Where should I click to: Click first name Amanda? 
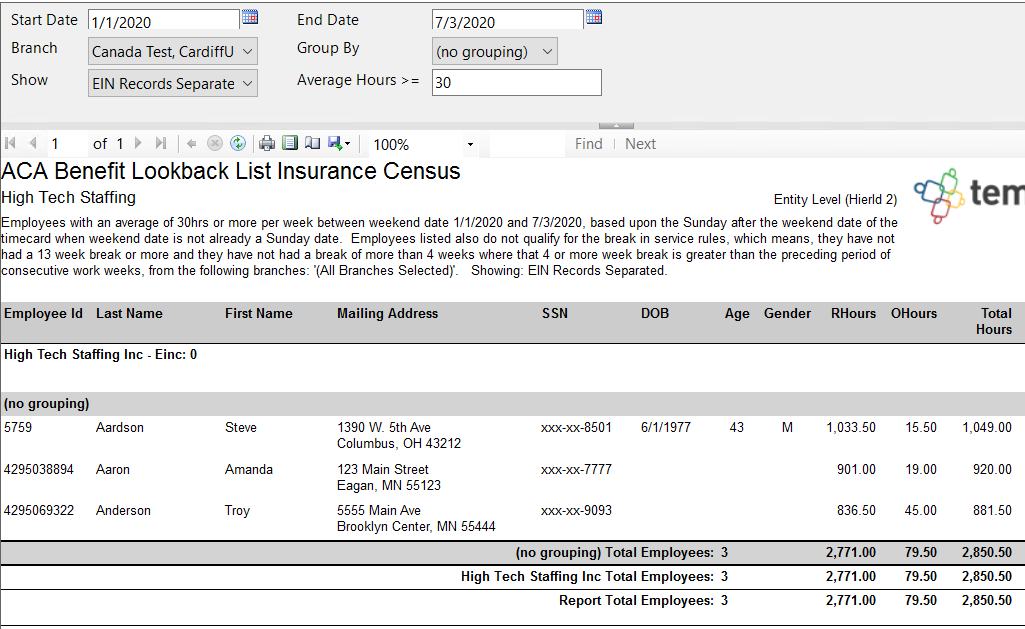click(248, 469)
